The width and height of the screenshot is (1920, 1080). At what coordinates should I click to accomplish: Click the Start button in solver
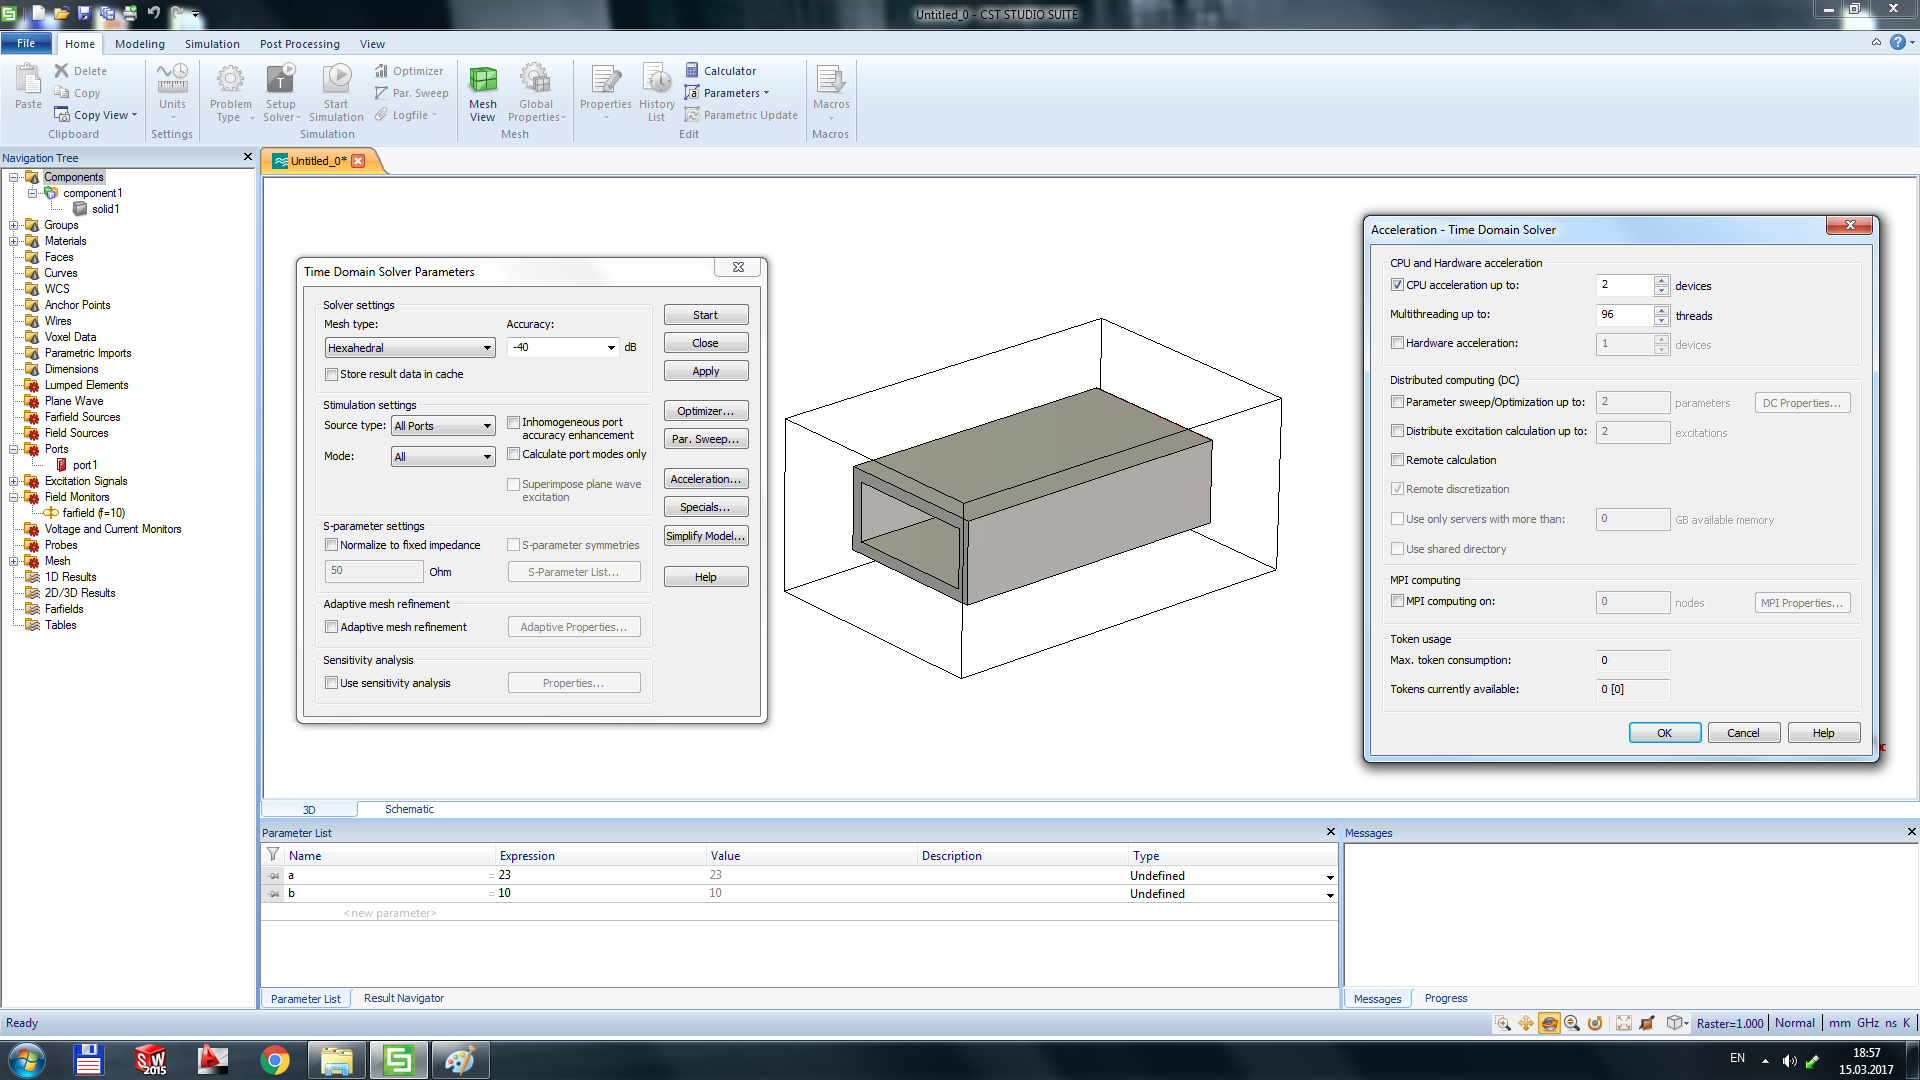point(704,314)
